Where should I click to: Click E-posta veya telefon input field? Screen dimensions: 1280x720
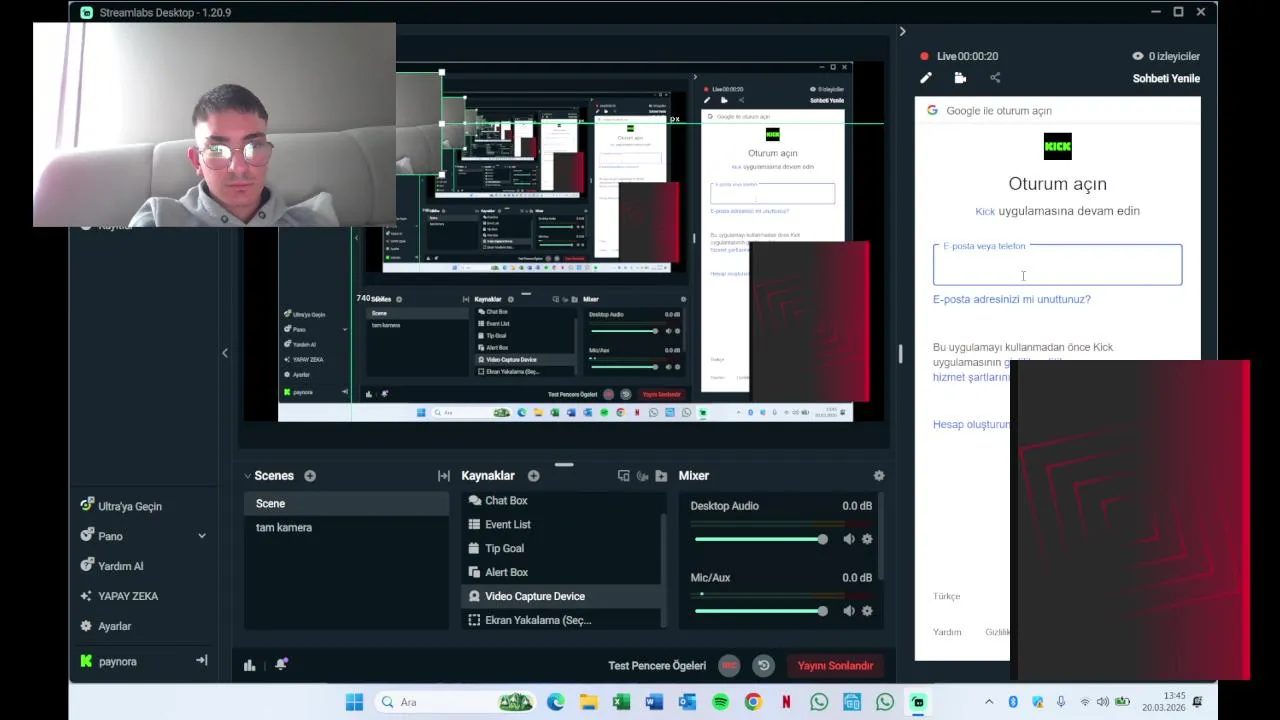pyautogui.click(x=1057, y=265)
